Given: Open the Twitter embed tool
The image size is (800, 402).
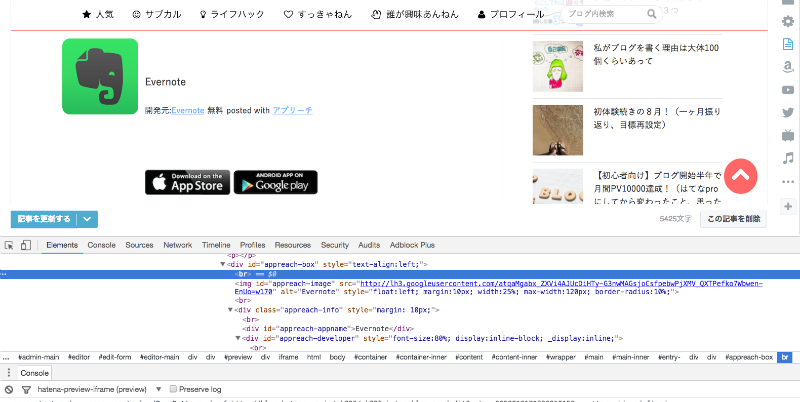Looking at the screenshot, I should pyautogui.click(x=788, y=113).
